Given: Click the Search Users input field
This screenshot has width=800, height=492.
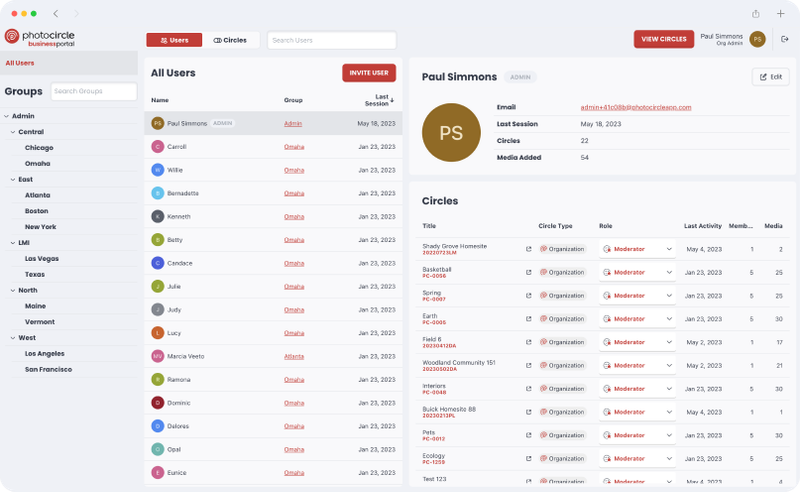Looking at the screenshot, I should click(x=331, y=40).
